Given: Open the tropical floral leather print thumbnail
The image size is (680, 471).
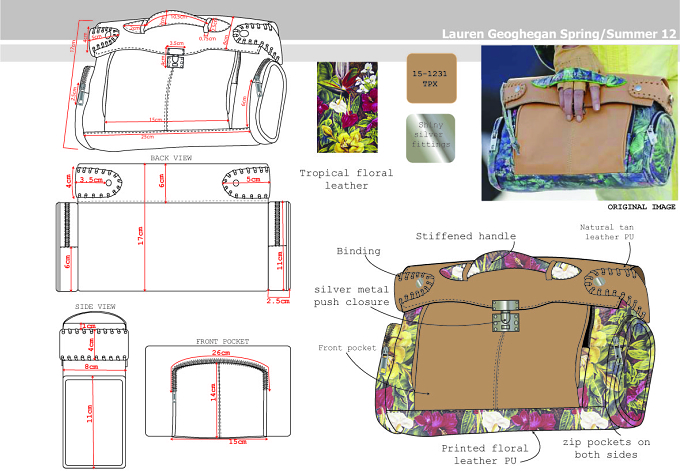Looking at the screenshot, I should 347,107.
